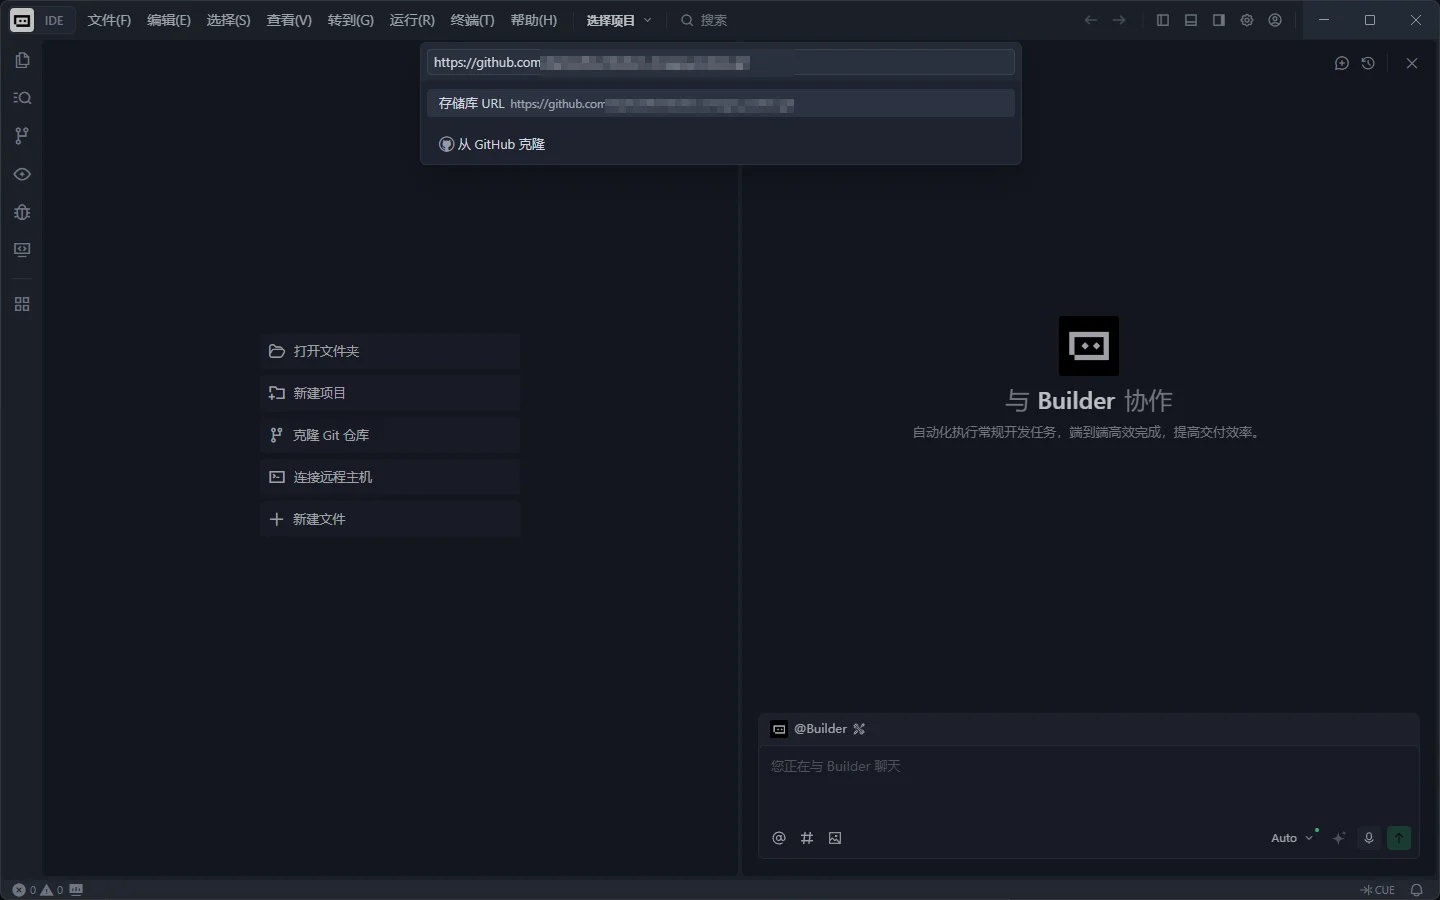This screenshot has height=900, width=1440.
Task: Open the Explorer files icon in sidebar
Action: 22,60
